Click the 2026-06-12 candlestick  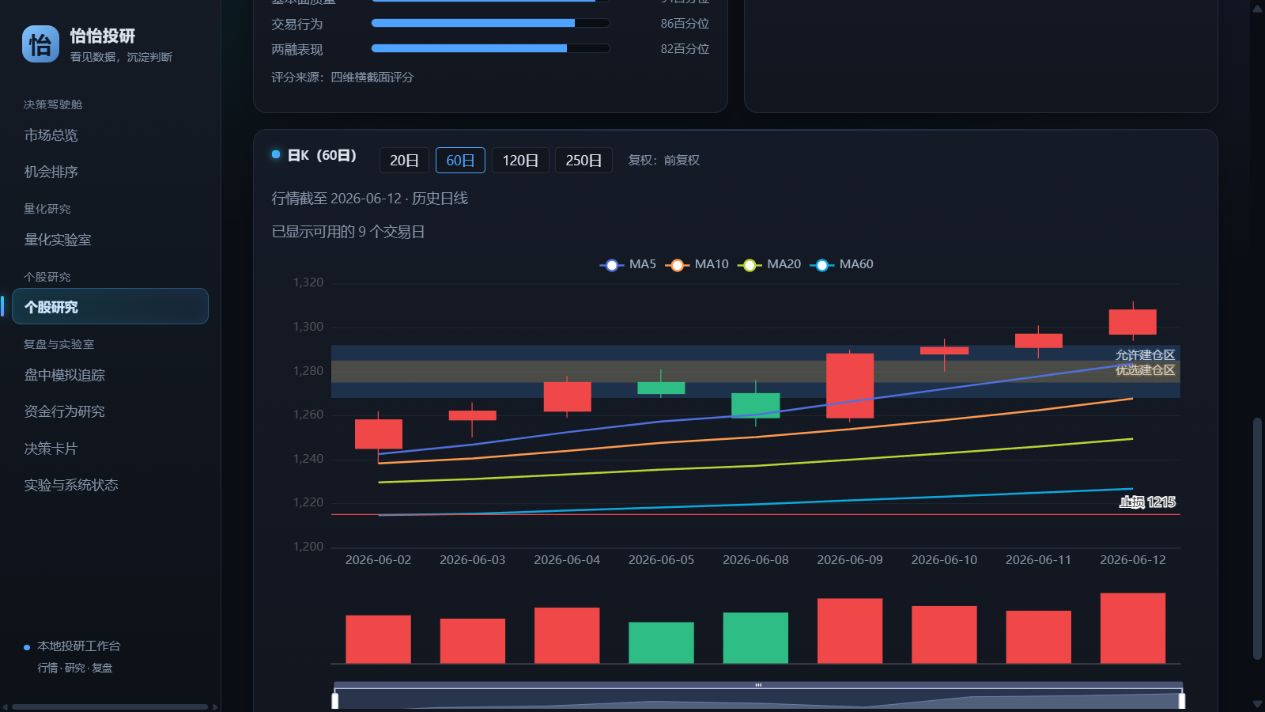point(1133,321)
